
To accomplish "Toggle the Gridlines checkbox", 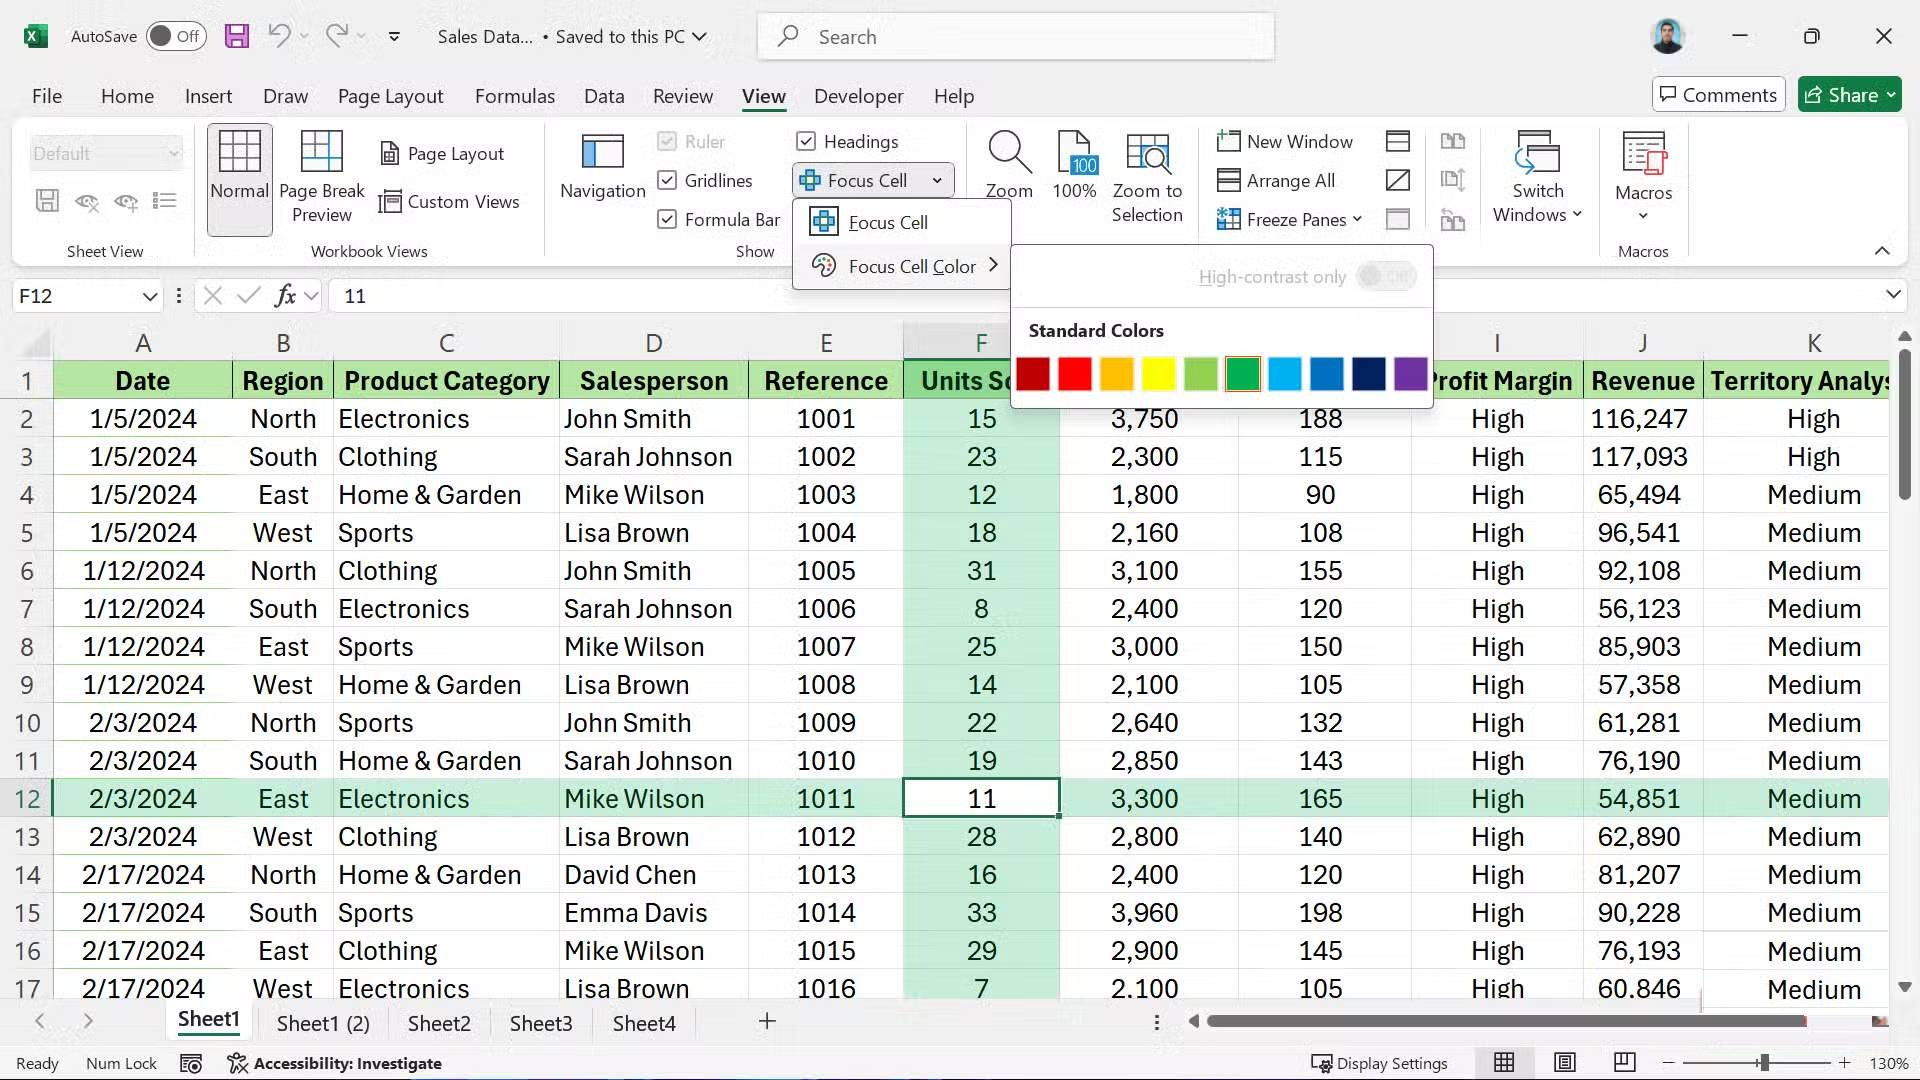I will 668,180.
